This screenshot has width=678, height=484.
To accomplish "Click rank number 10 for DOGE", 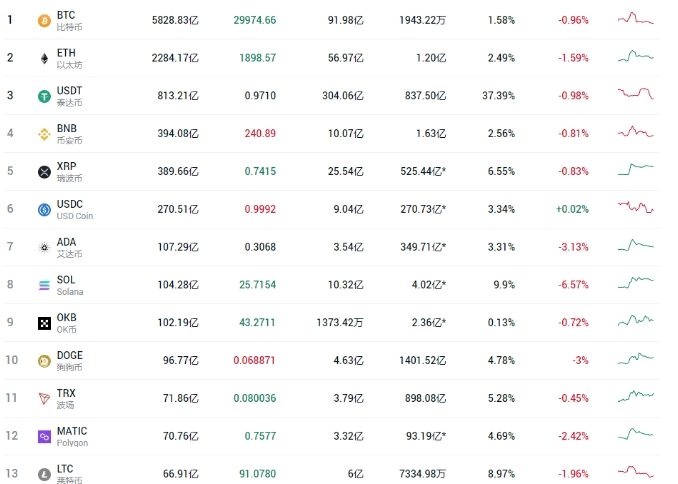I will (x=12, y=360).
